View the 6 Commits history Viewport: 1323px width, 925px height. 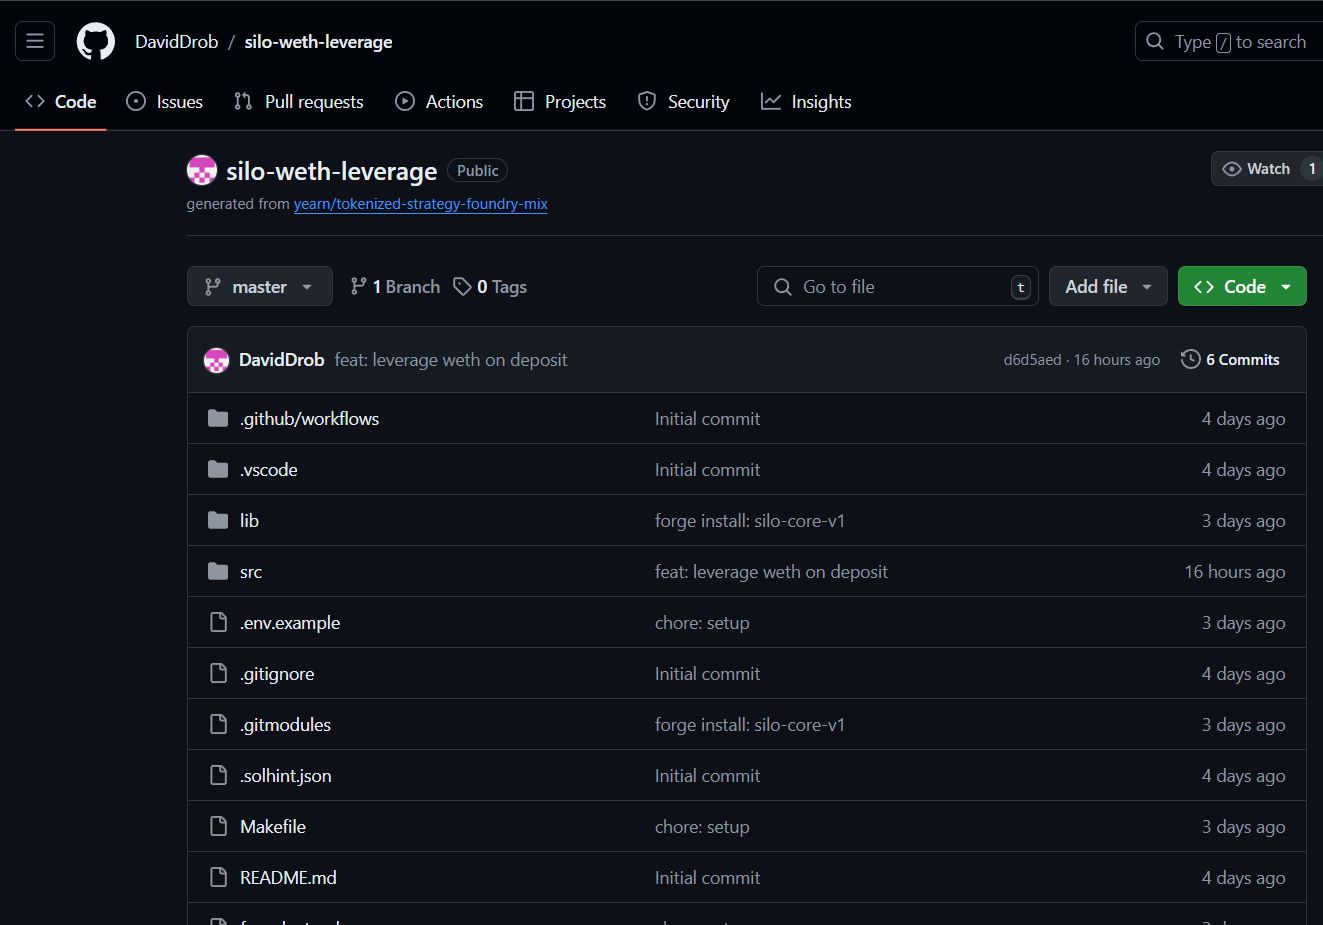click(1230, 359)
